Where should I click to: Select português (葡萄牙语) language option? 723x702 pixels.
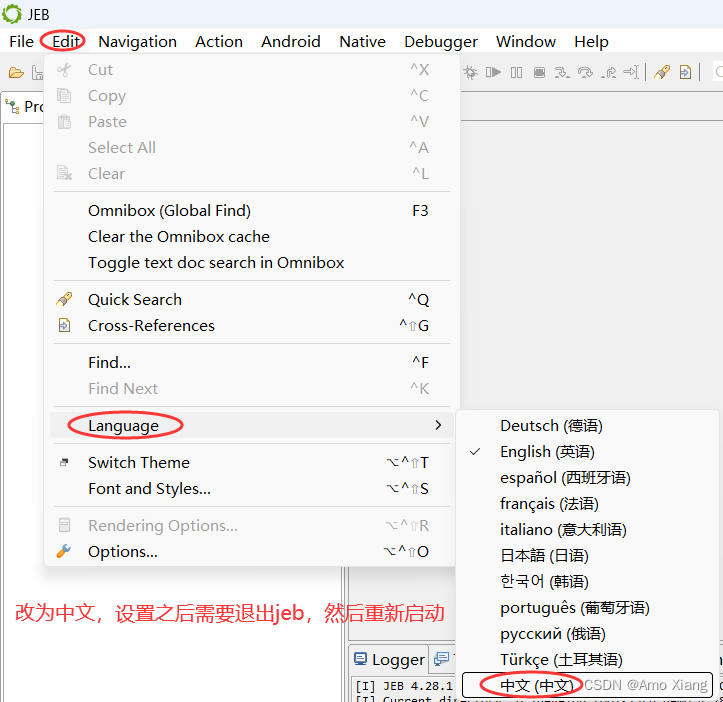pyautogui.click(x=587, y=607)
